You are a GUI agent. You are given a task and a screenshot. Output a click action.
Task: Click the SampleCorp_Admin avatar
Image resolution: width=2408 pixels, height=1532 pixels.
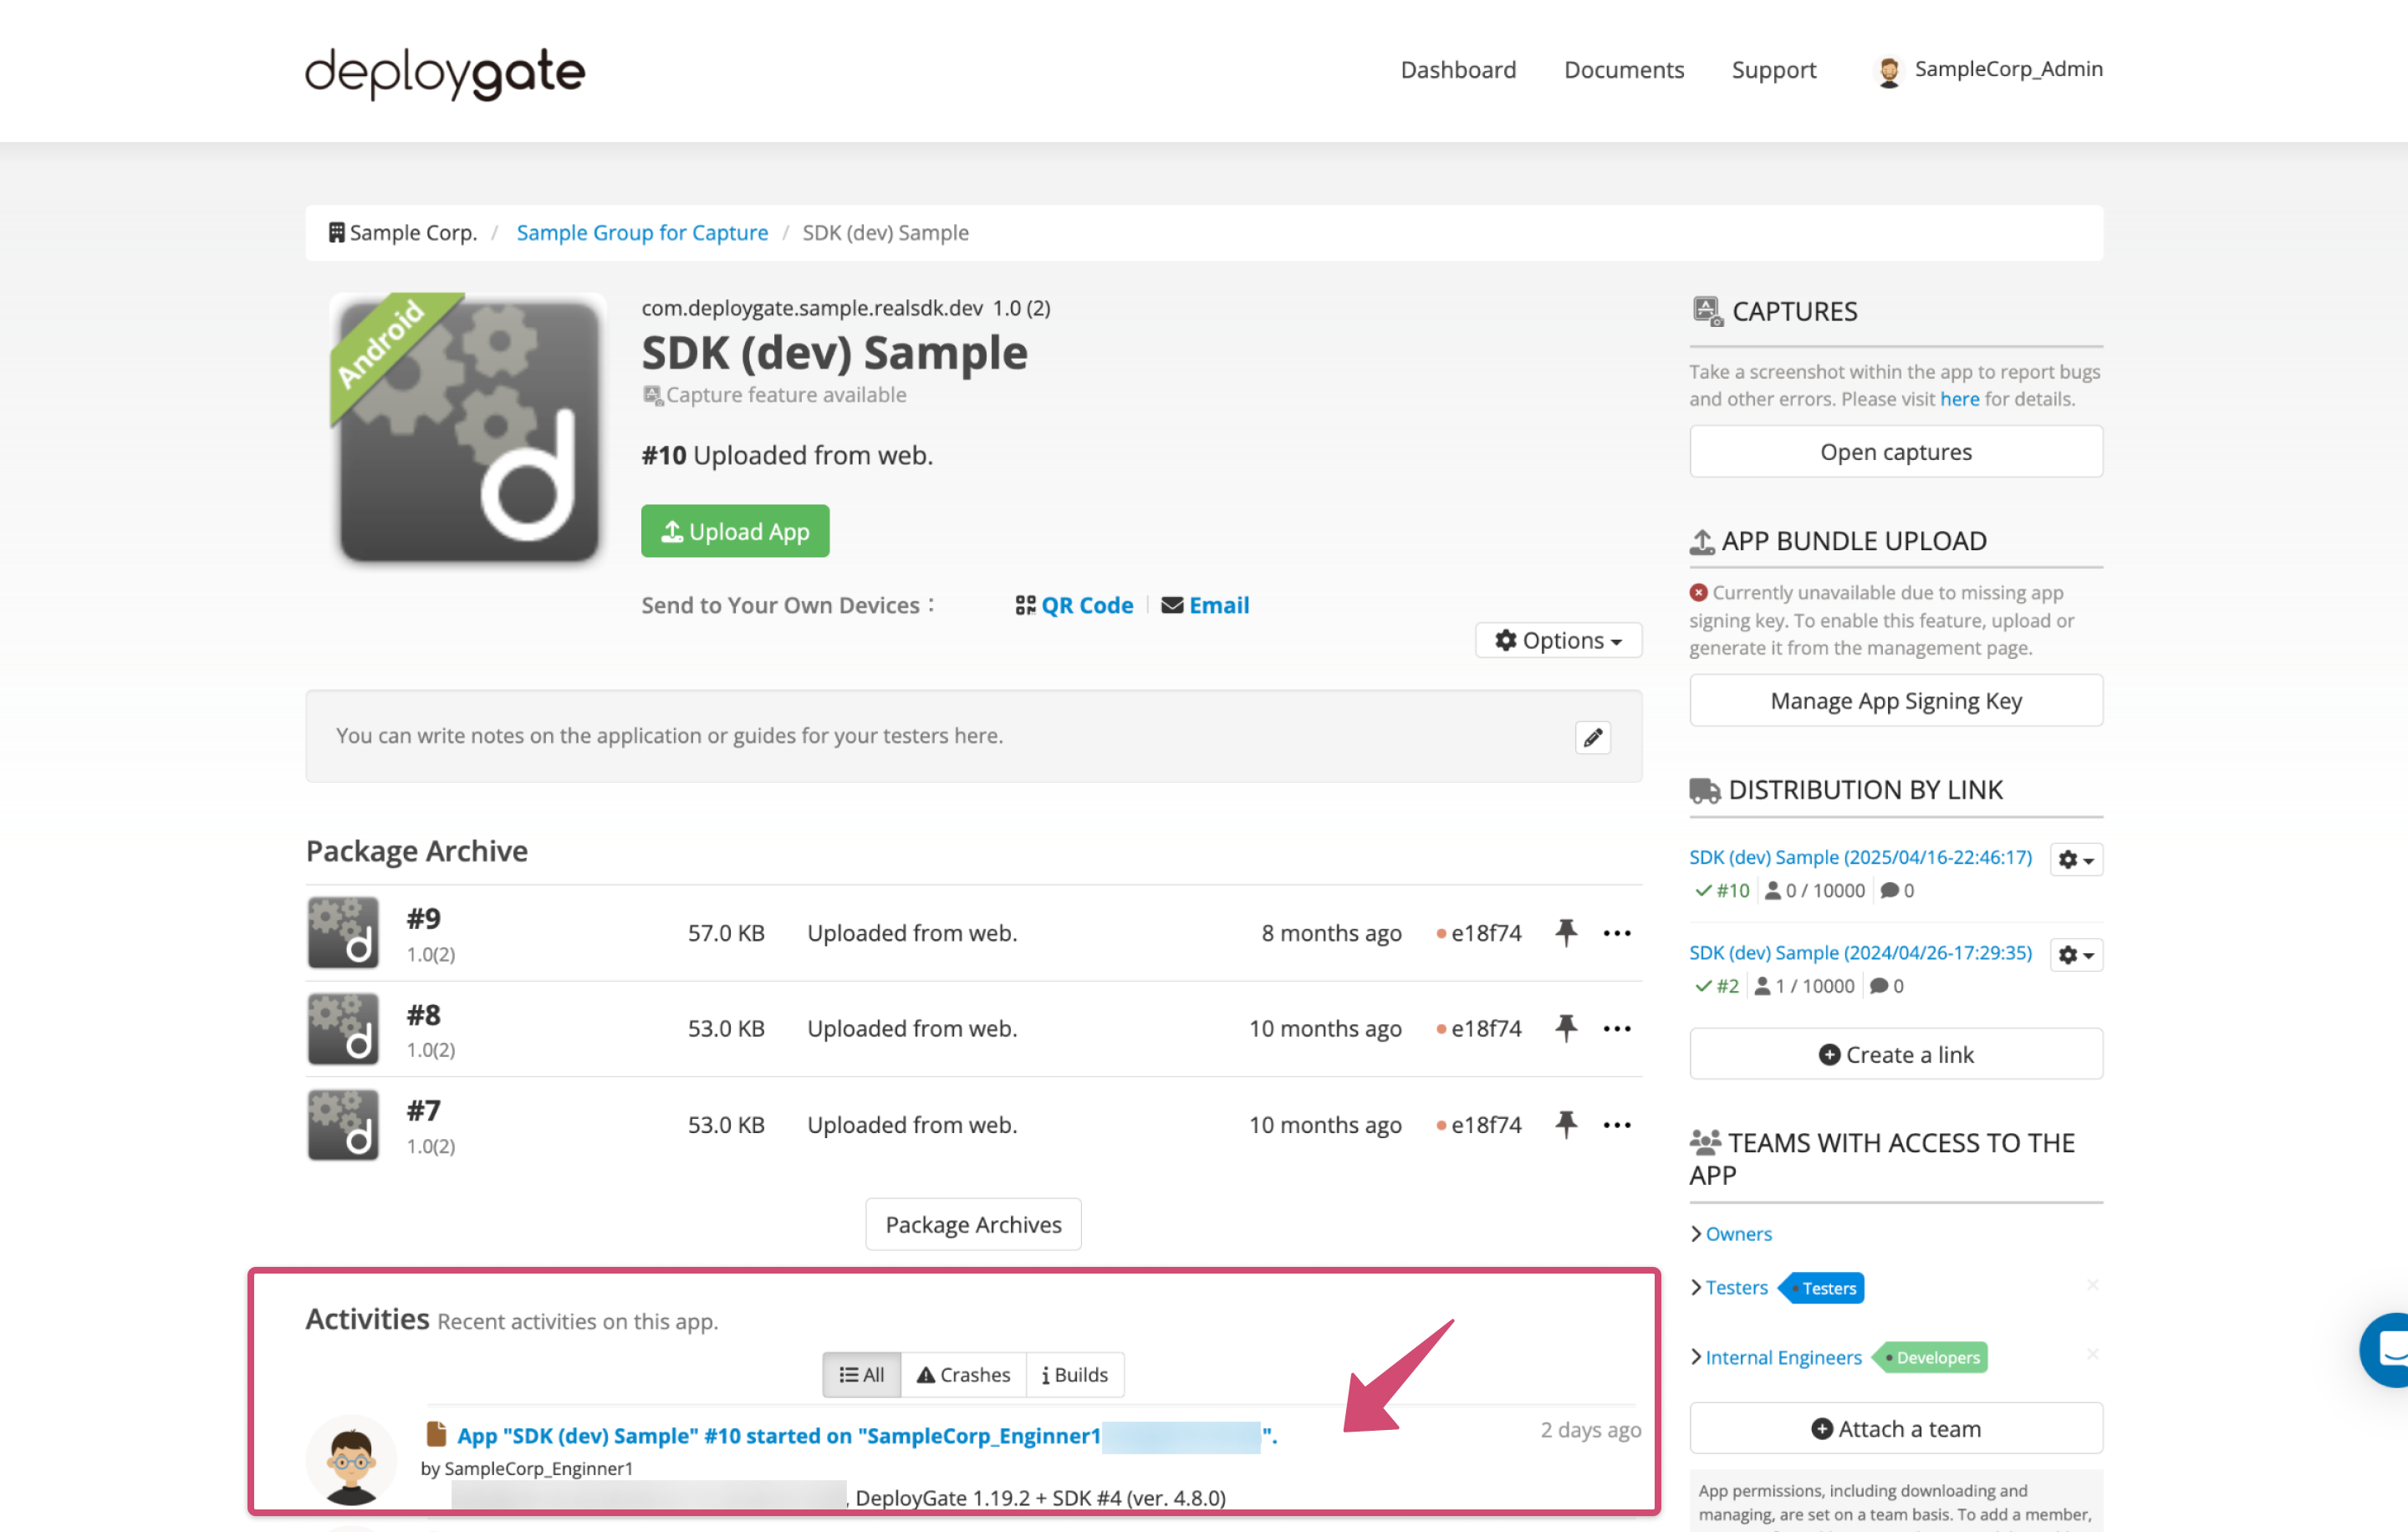pos(1888,70)
